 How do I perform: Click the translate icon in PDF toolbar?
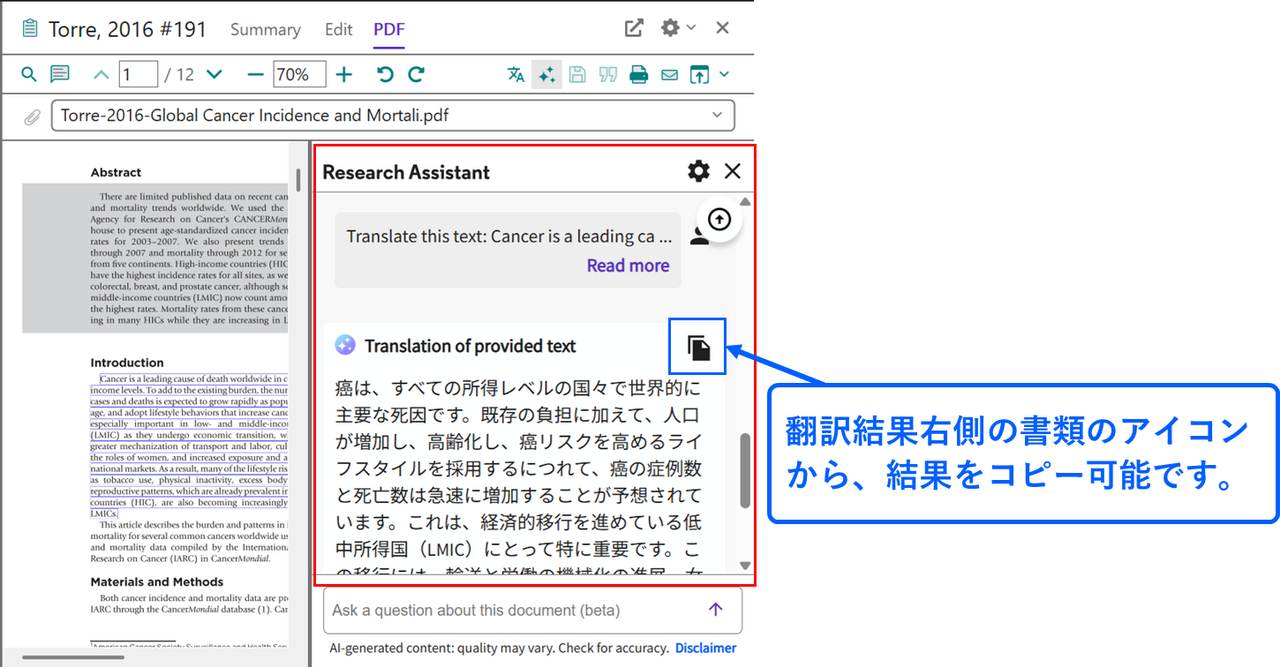516,75
